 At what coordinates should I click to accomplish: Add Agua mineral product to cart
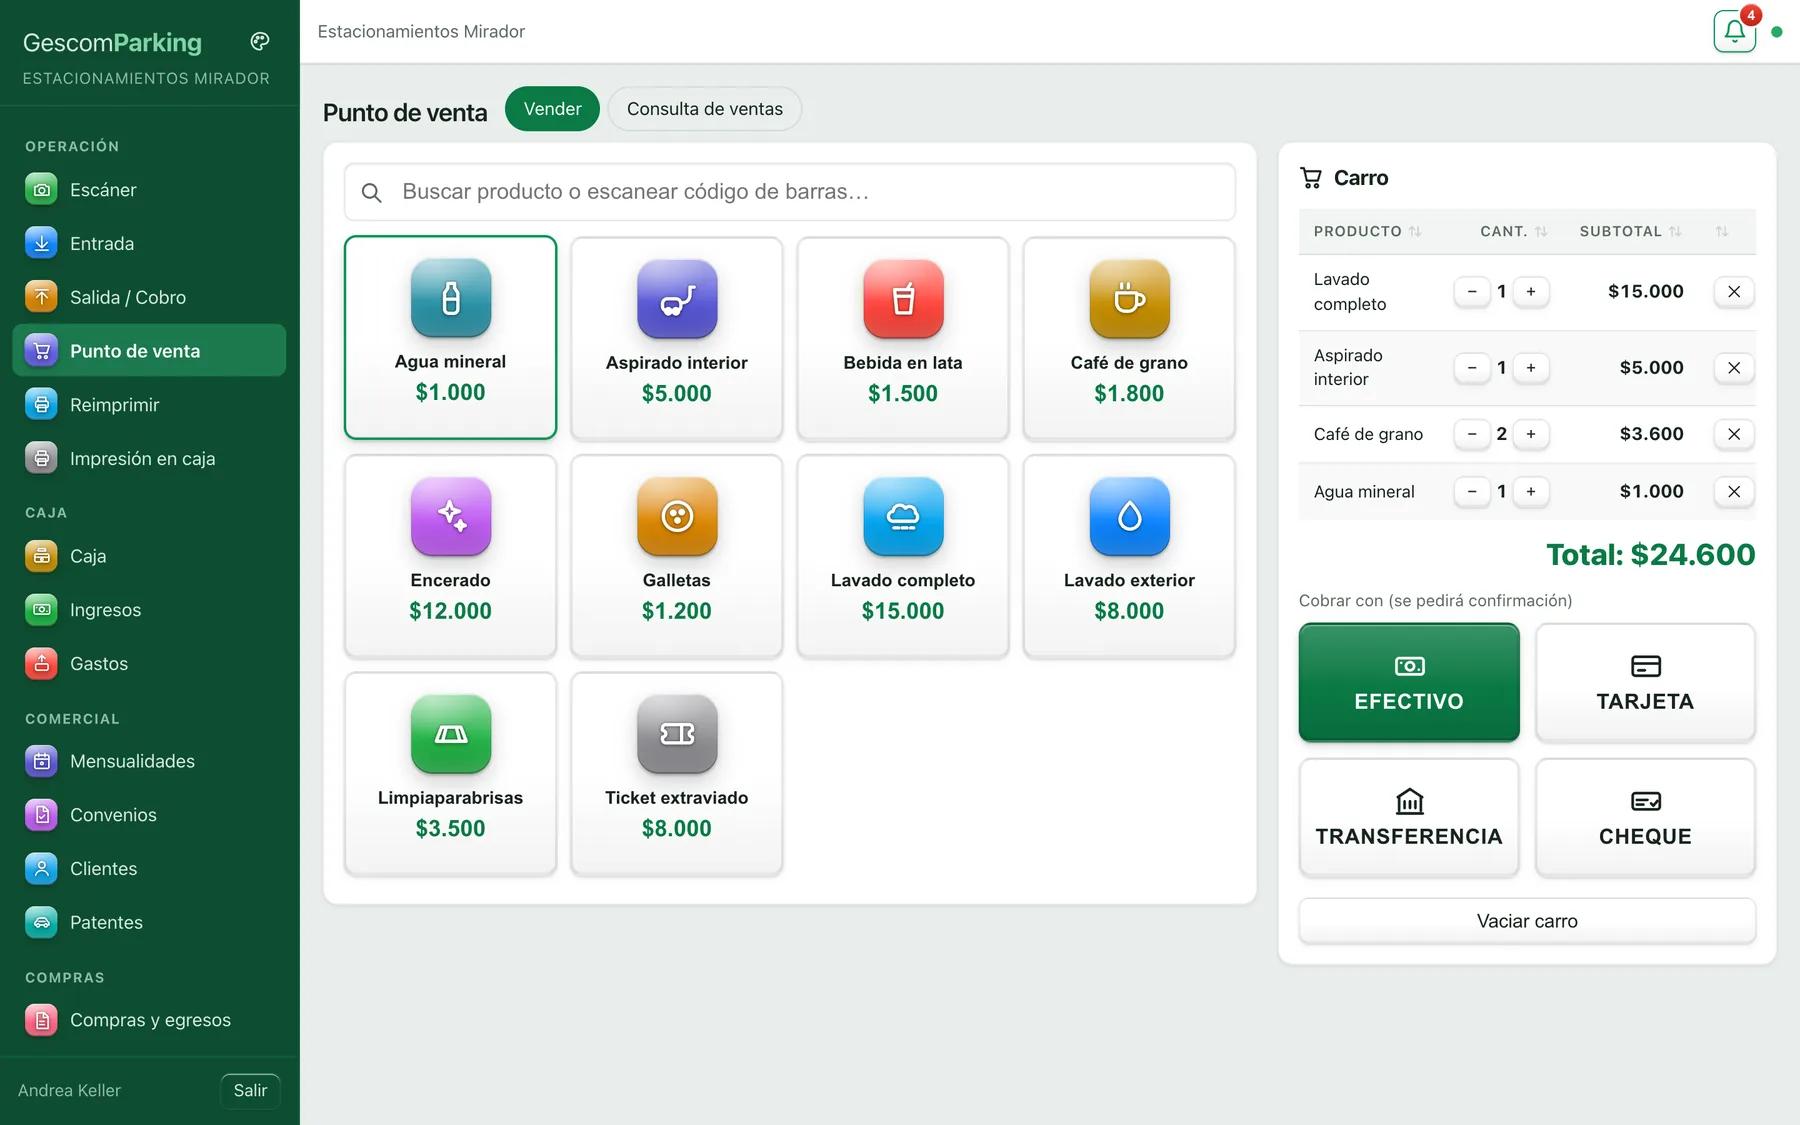tap(450, 338)
